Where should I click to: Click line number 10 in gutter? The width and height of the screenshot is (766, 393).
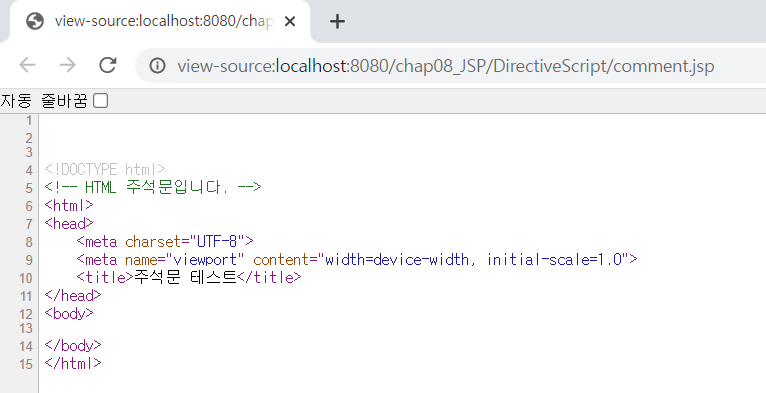point(26,278)
